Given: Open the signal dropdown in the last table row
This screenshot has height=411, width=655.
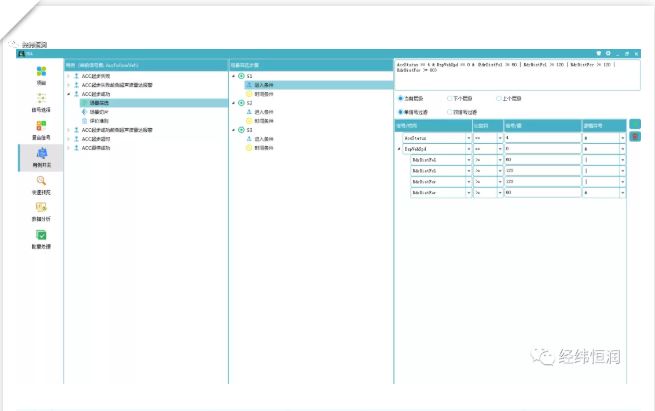Looking at the screenshot, I should point(468,193).
